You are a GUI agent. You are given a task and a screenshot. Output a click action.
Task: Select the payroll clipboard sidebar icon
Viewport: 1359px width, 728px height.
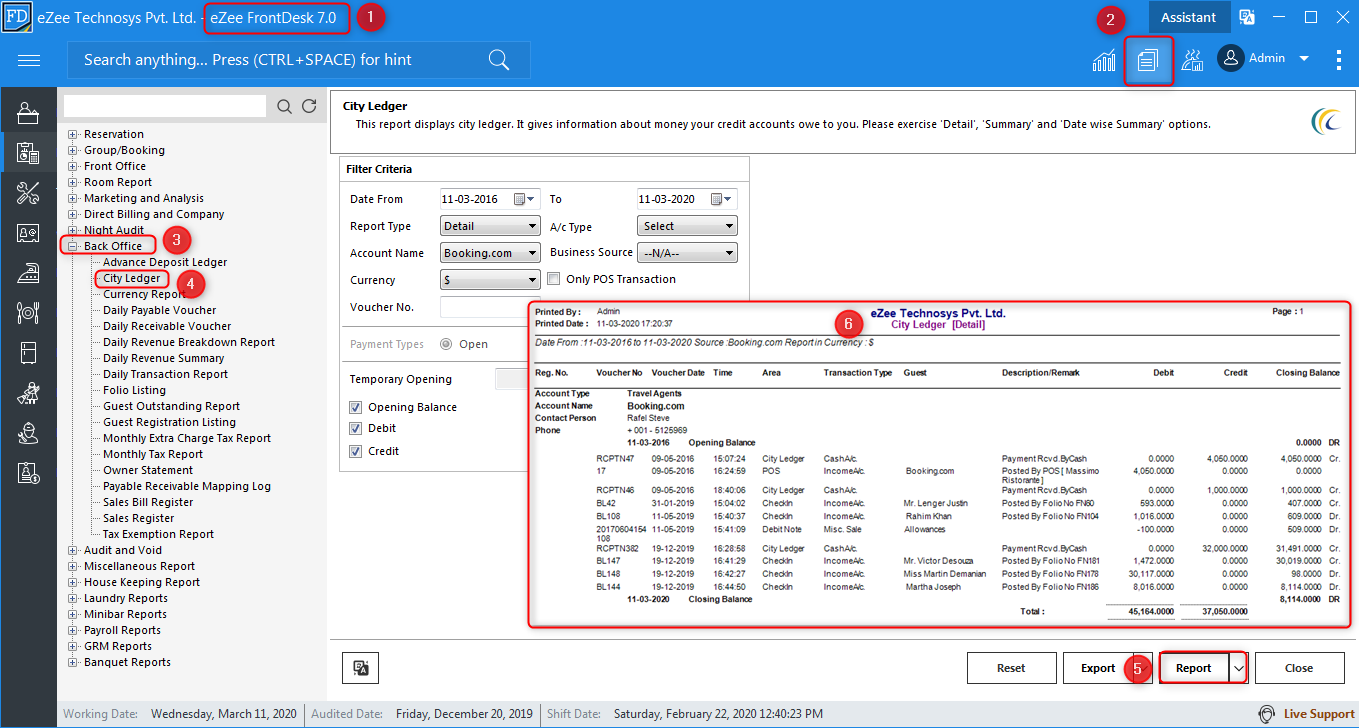click(x=28, y=473)
